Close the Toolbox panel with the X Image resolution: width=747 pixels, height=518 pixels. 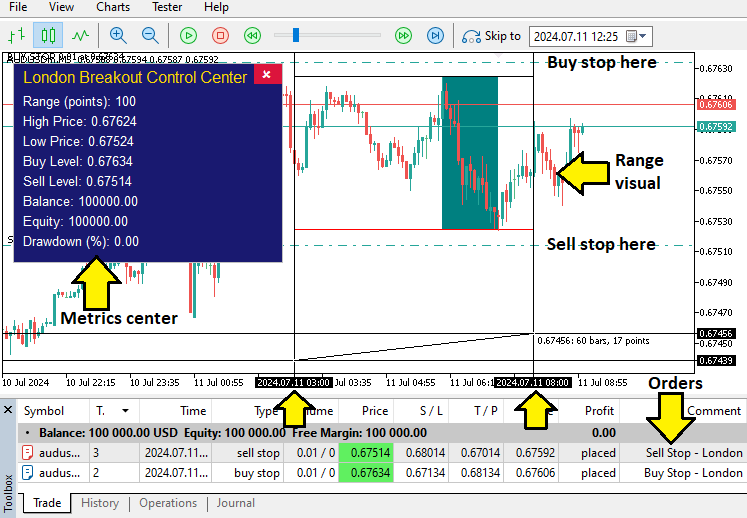[x=8, y=410]
